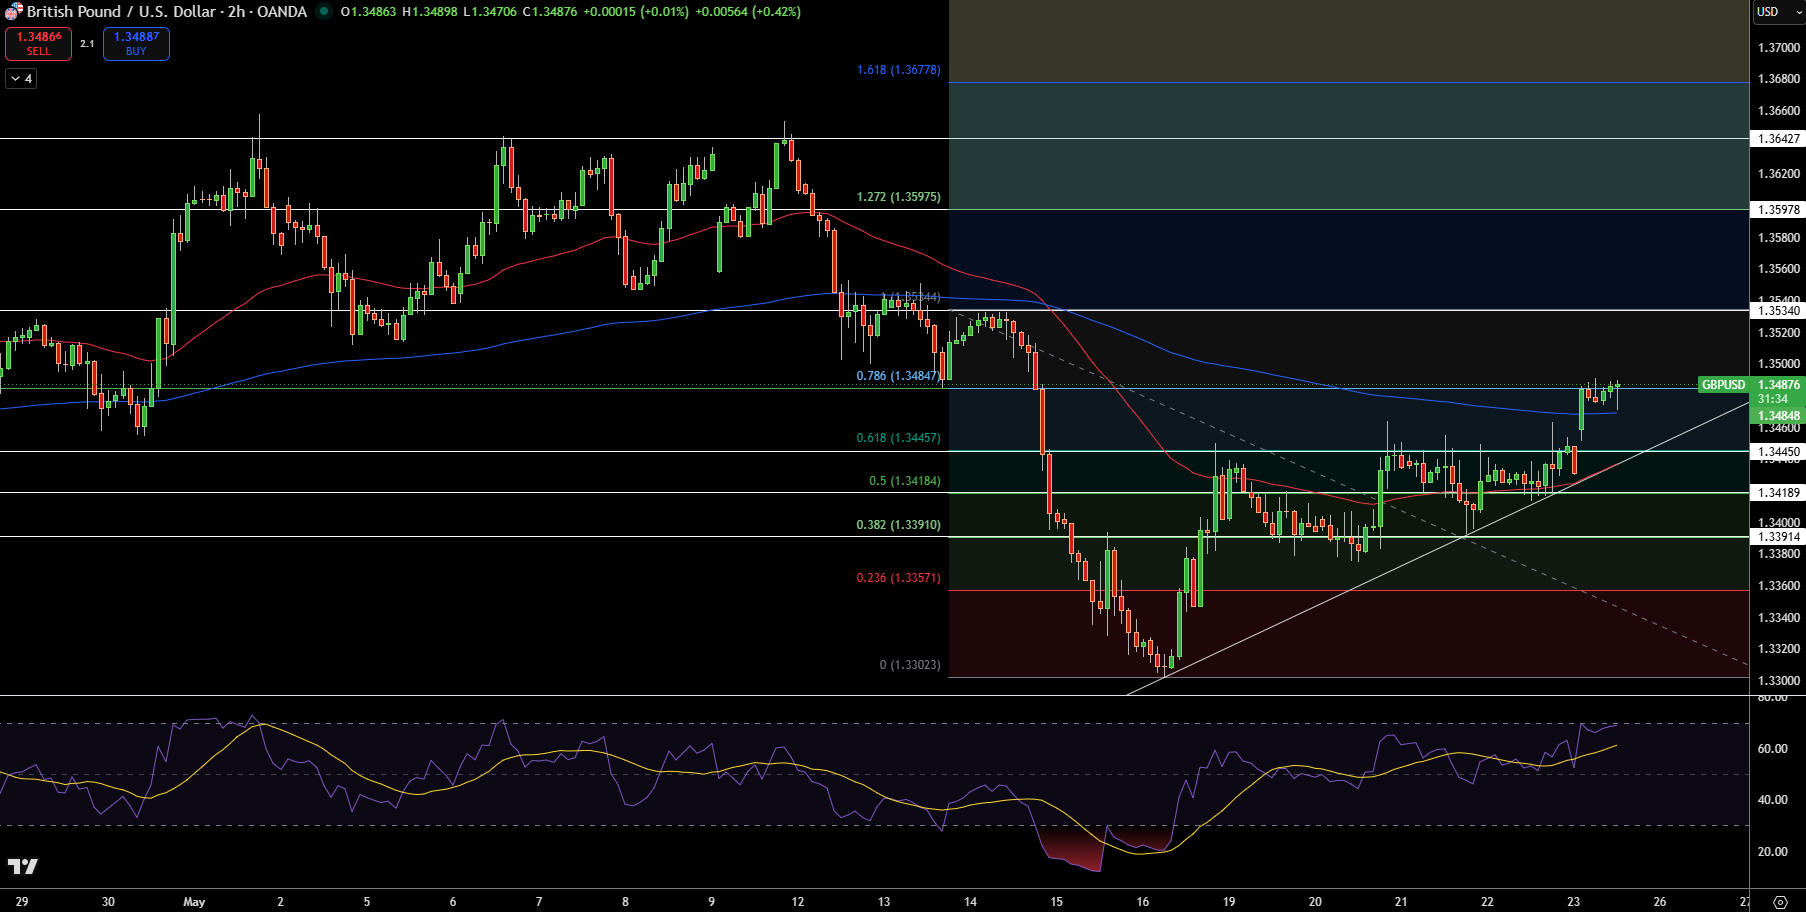Image resolution: width=1806 pixels, height=912 pixels.
Task: Click the TradingView logo
Action: click(x=23, y=866)
